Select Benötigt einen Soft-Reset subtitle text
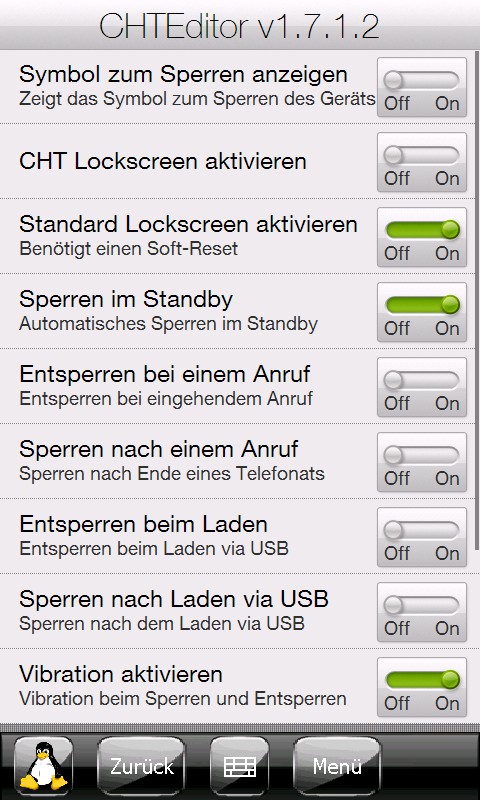Image resolution: width=480 pixels, height=800 pixels. tap(129, 249)
